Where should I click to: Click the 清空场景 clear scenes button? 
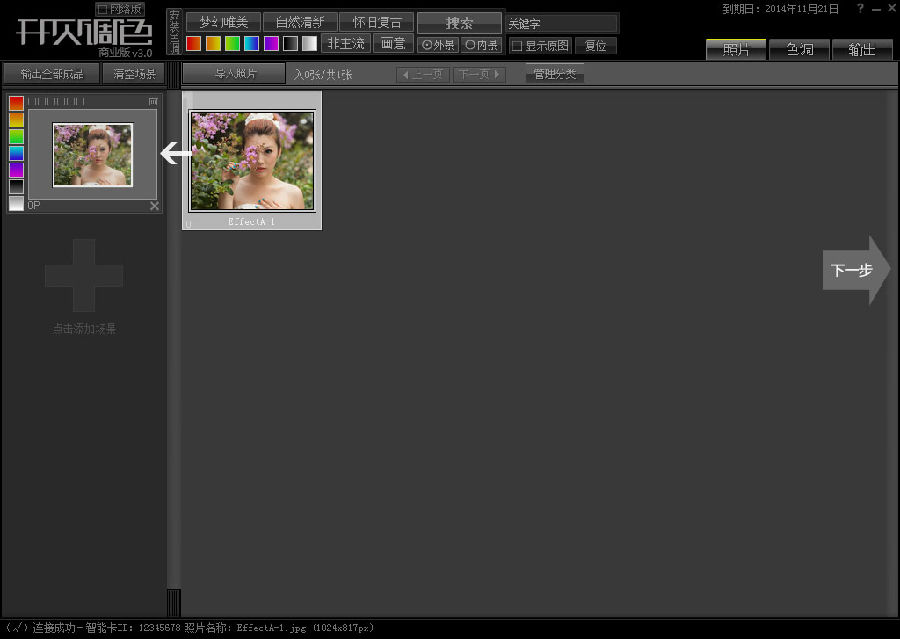(132, 74)
